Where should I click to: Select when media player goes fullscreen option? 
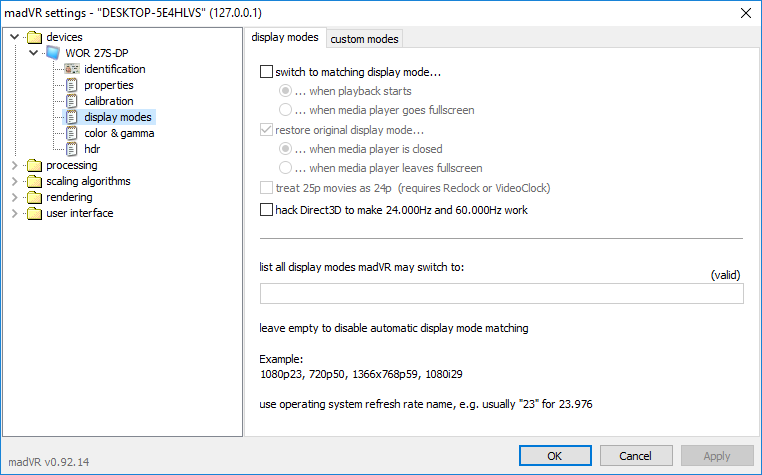(x=286, y=110)
